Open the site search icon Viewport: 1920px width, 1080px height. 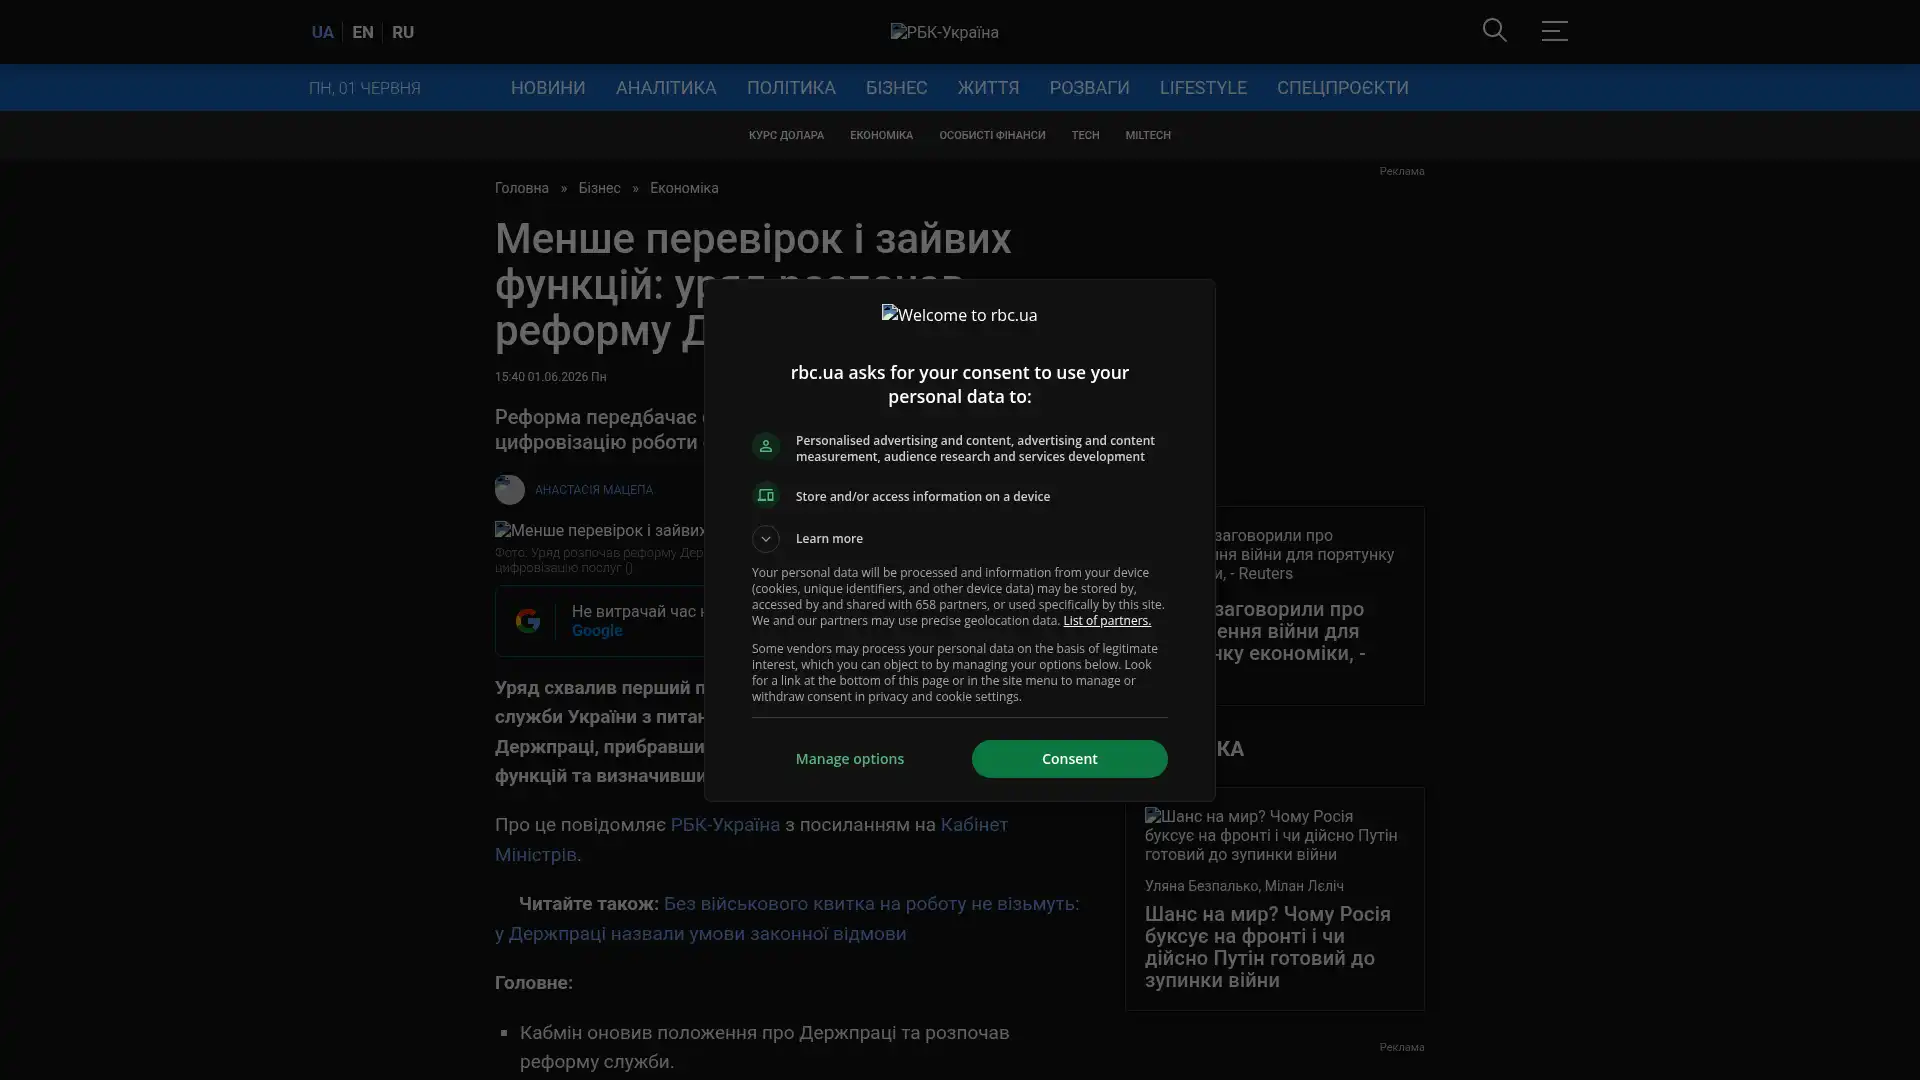[x=1494, y=31]
